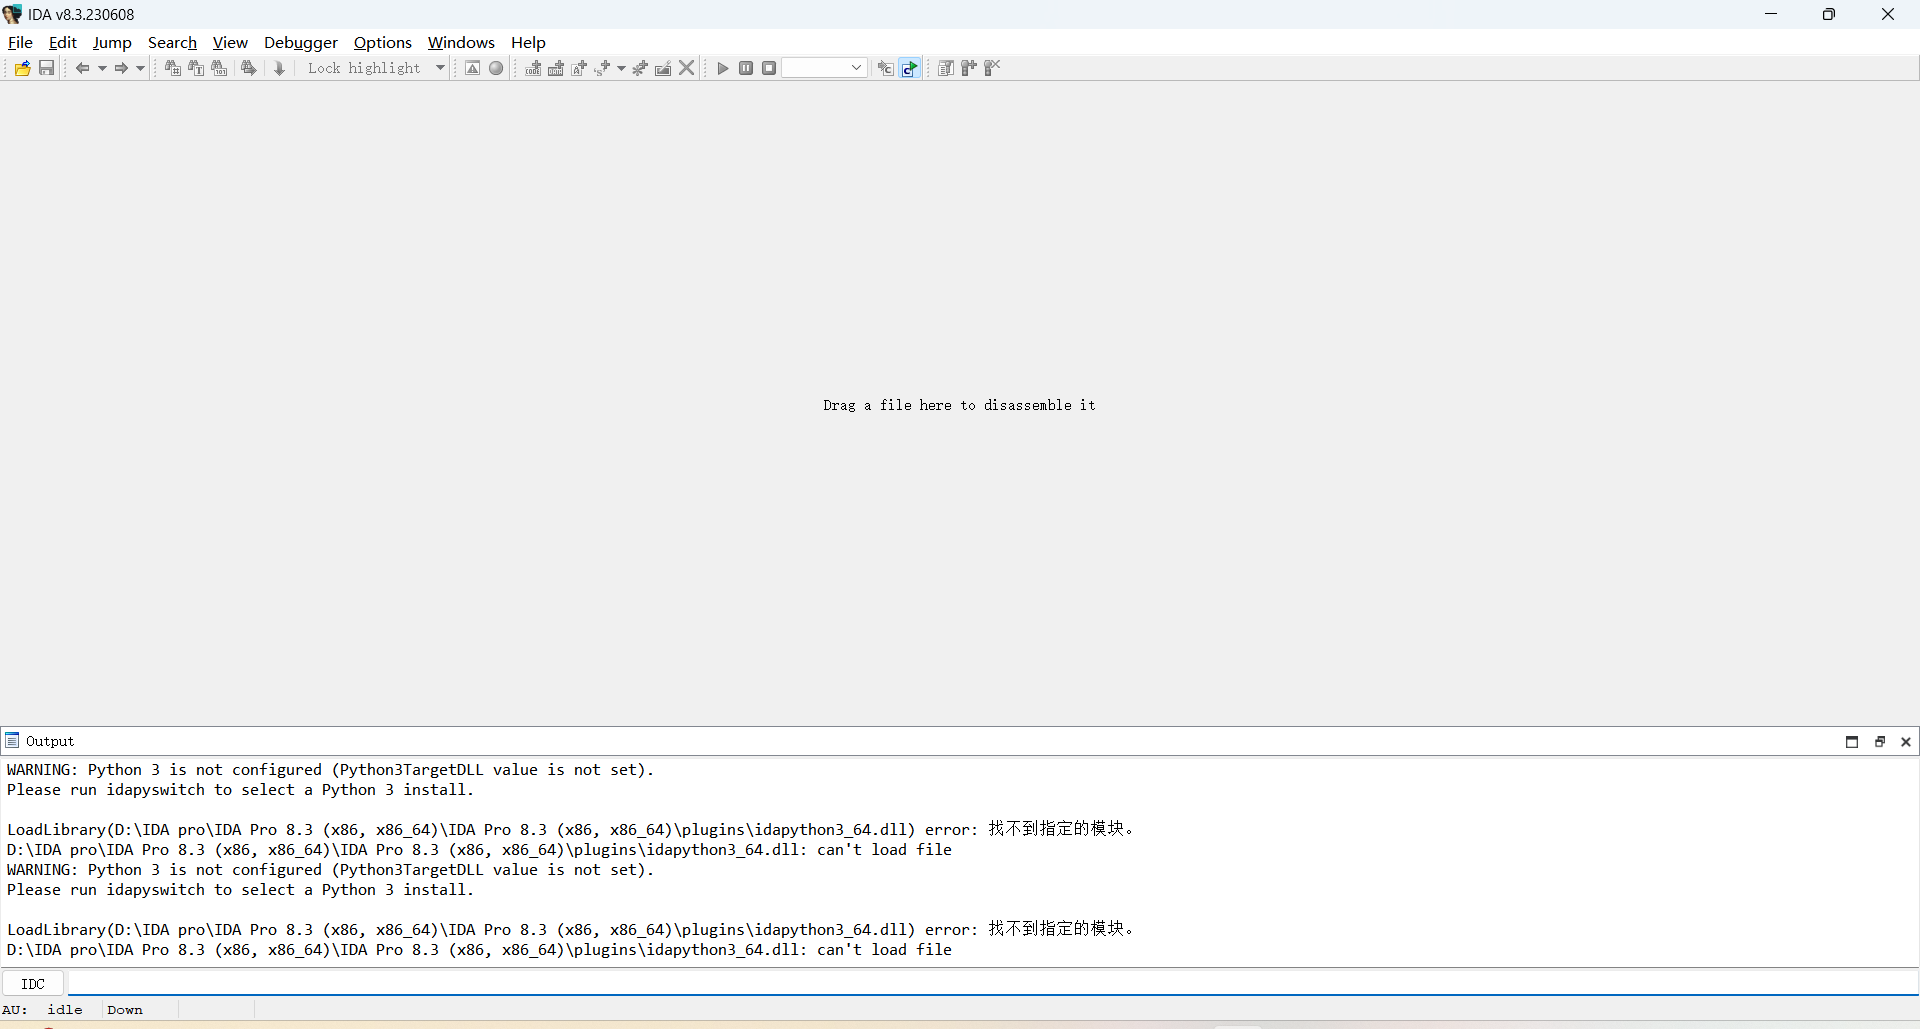This screenshot has height=1029, width=1920.
Task: Navigate forward in jump history
Action: pos(122,67)
